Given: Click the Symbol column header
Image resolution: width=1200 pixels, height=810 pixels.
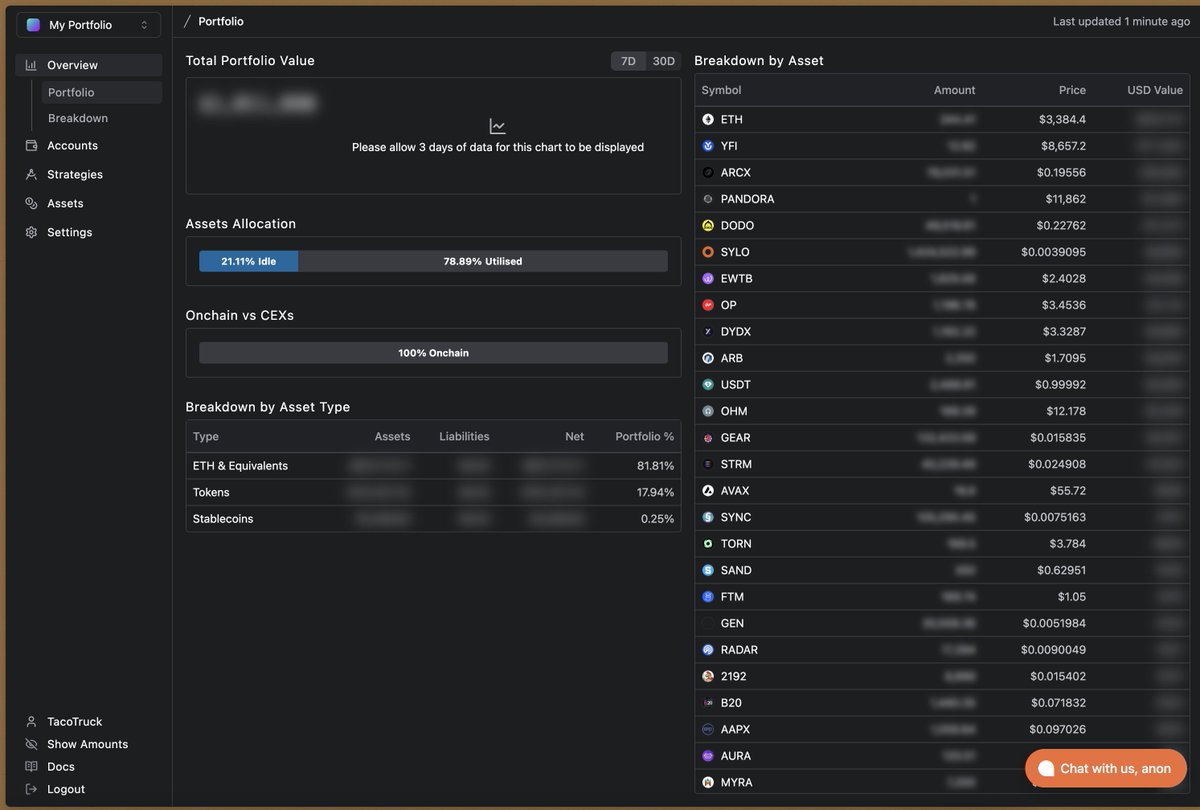Looking at the screenshot, I should [x=722, y=90].
